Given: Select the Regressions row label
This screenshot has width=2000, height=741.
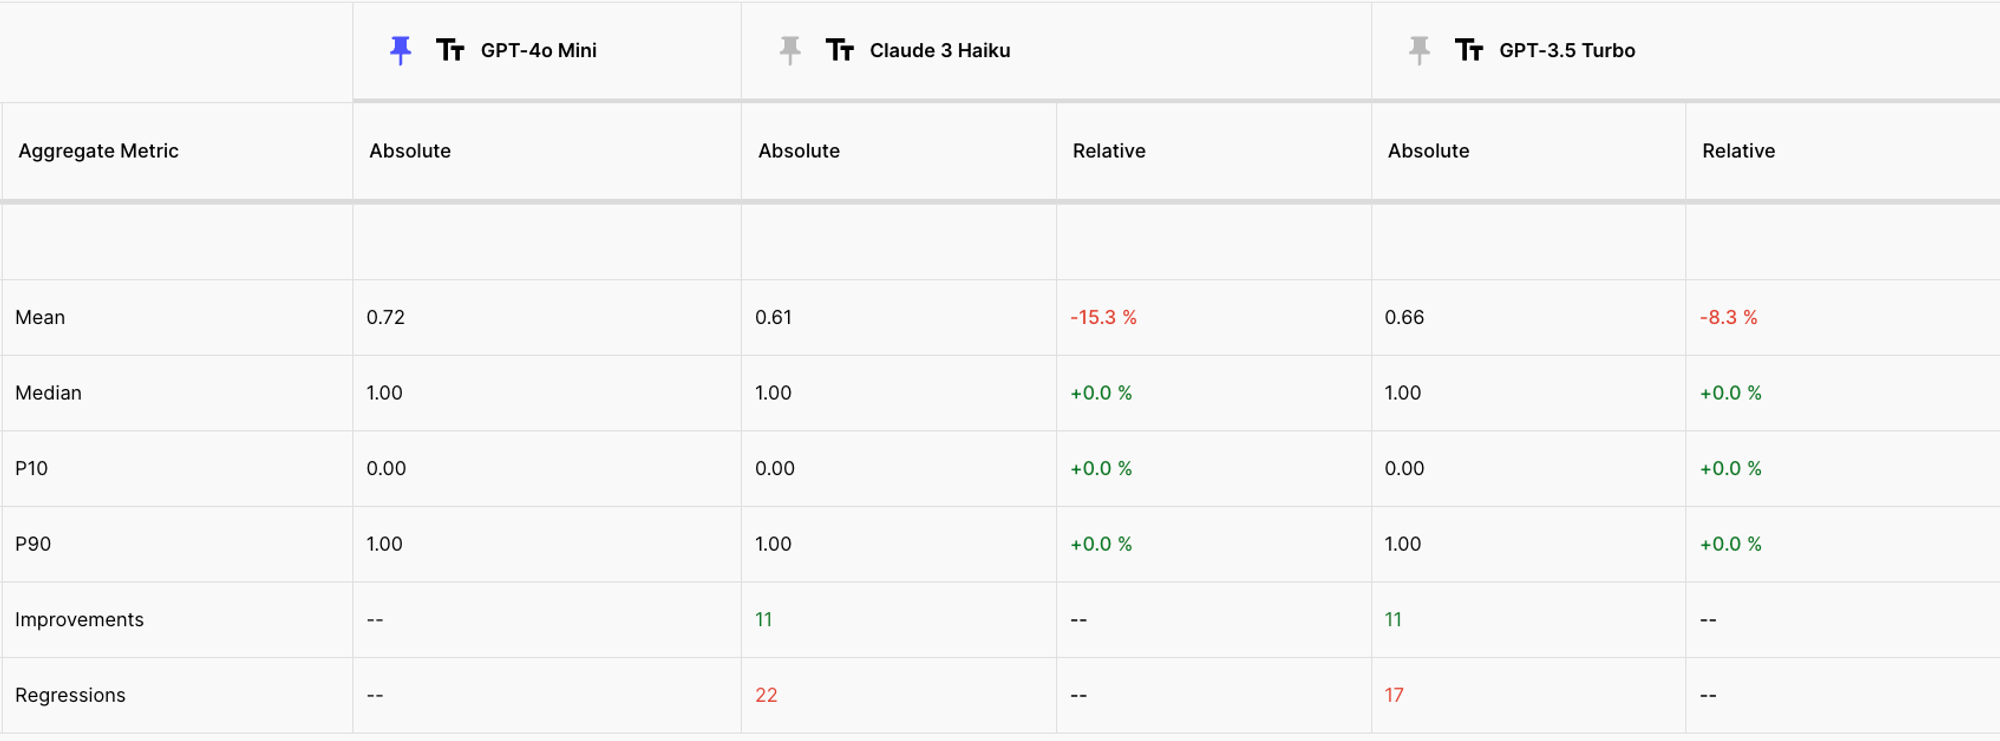Looking at the screenshot, I should pos(70,695).
